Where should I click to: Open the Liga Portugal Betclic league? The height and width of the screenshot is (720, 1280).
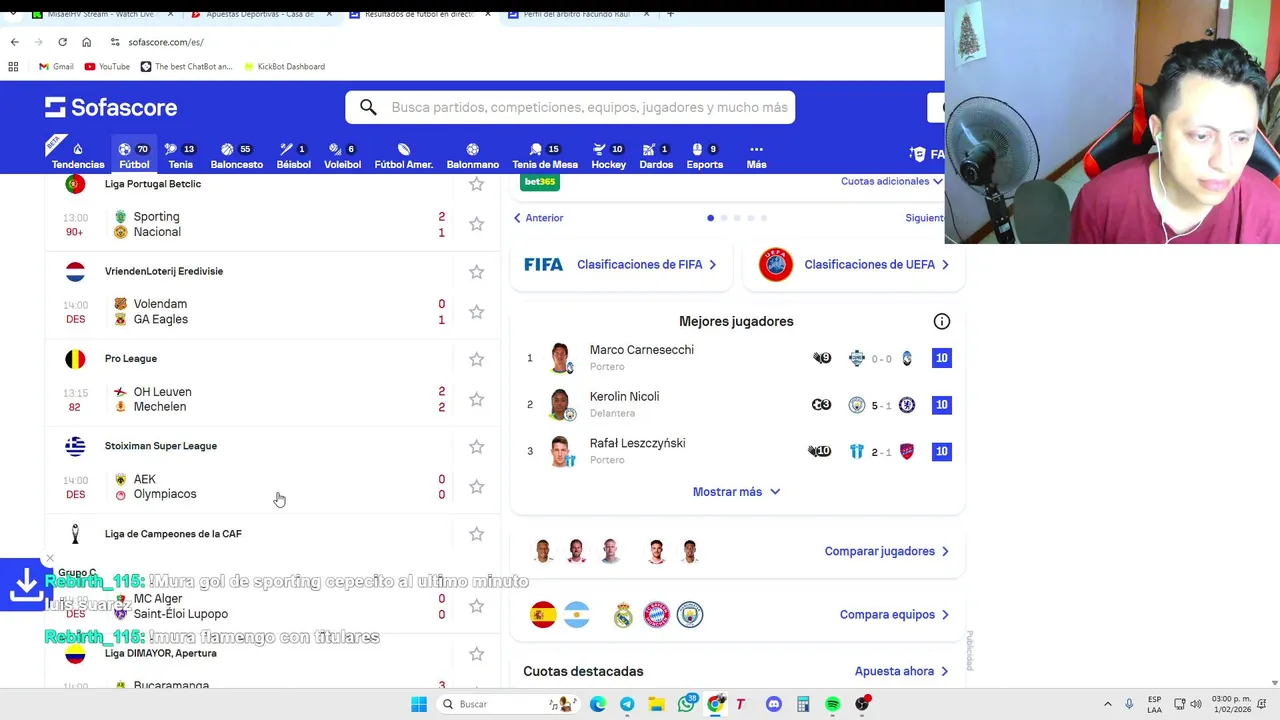click(153, 184)
